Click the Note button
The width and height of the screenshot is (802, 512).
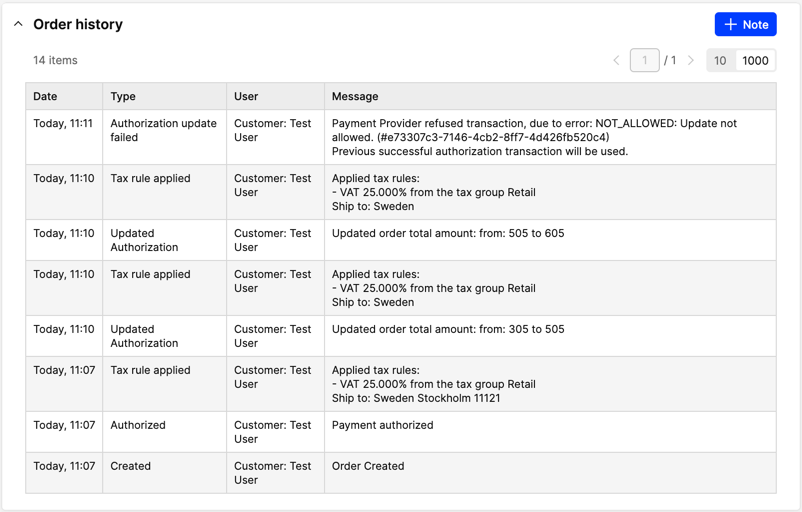pos(745,24)
